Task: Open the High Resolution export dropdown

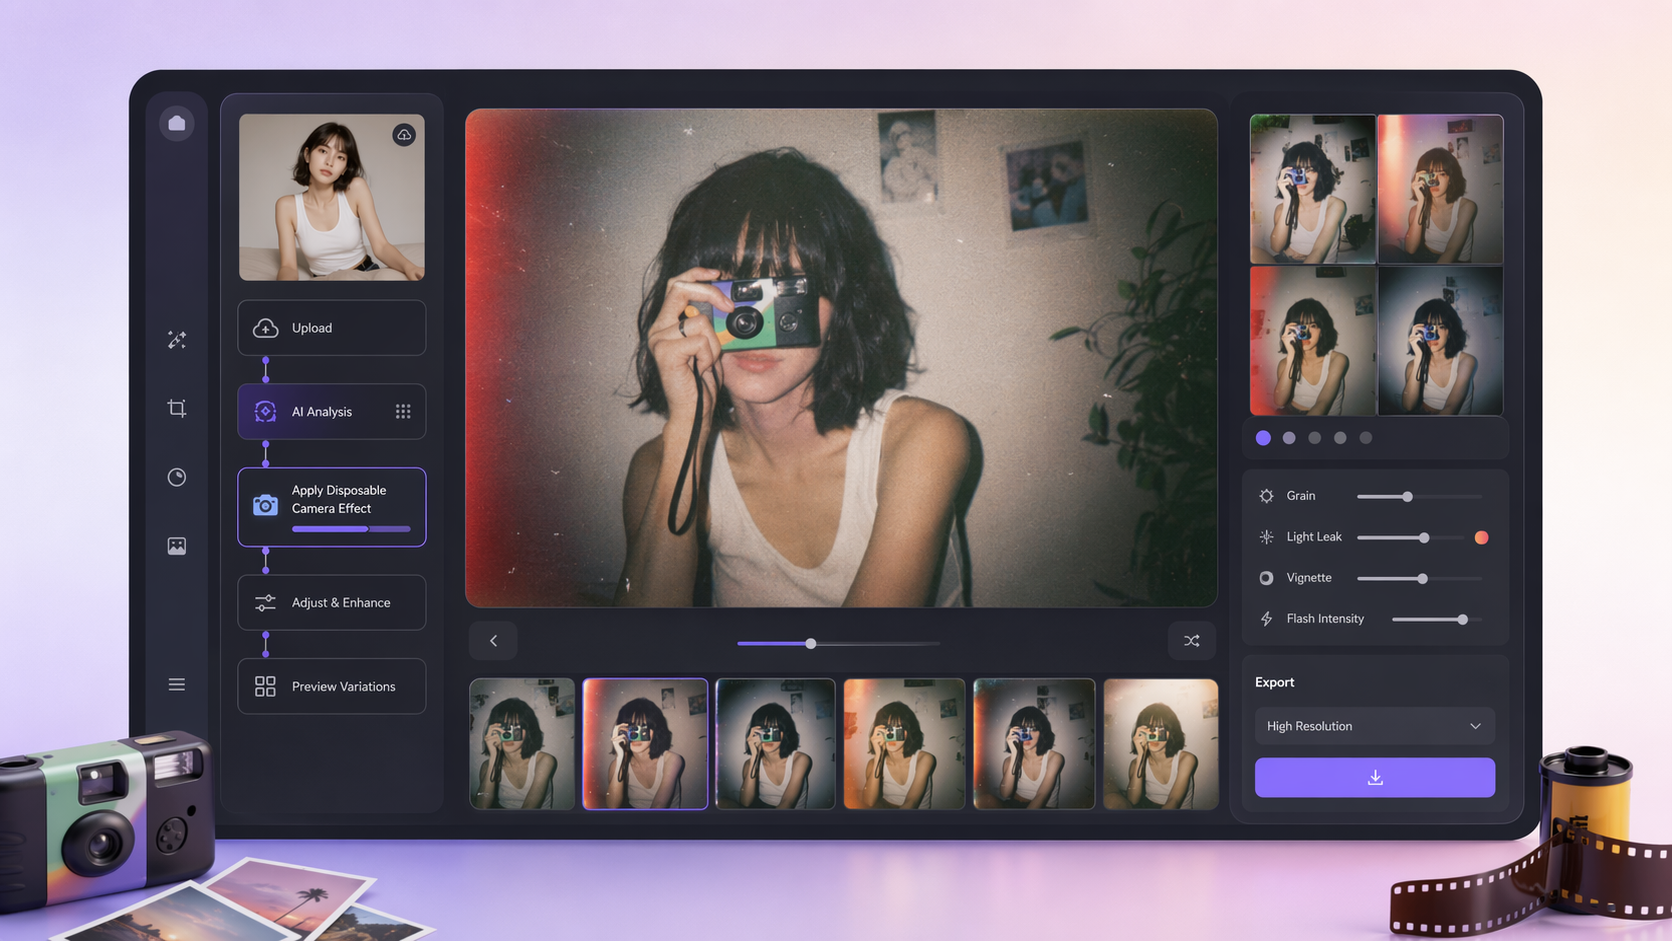Action: tap(1375, 726)
